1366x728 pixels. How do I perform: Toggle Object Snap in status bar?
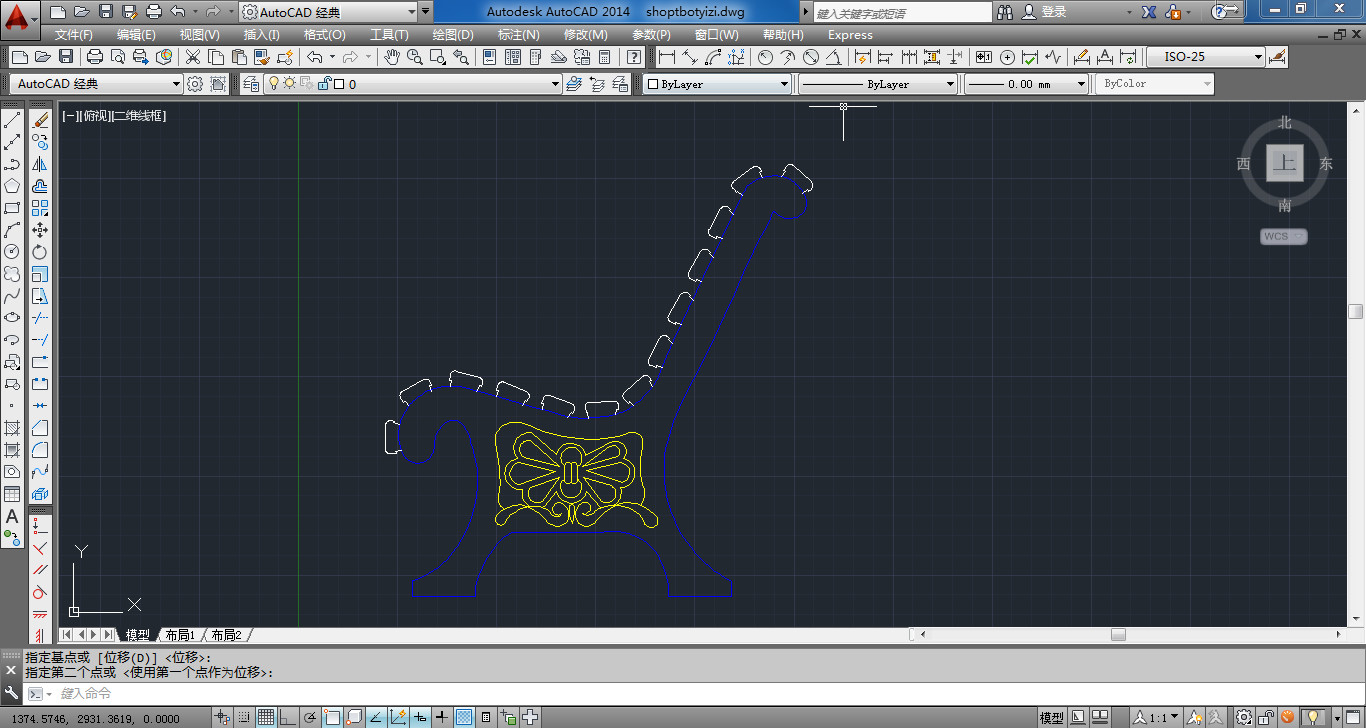332,717
